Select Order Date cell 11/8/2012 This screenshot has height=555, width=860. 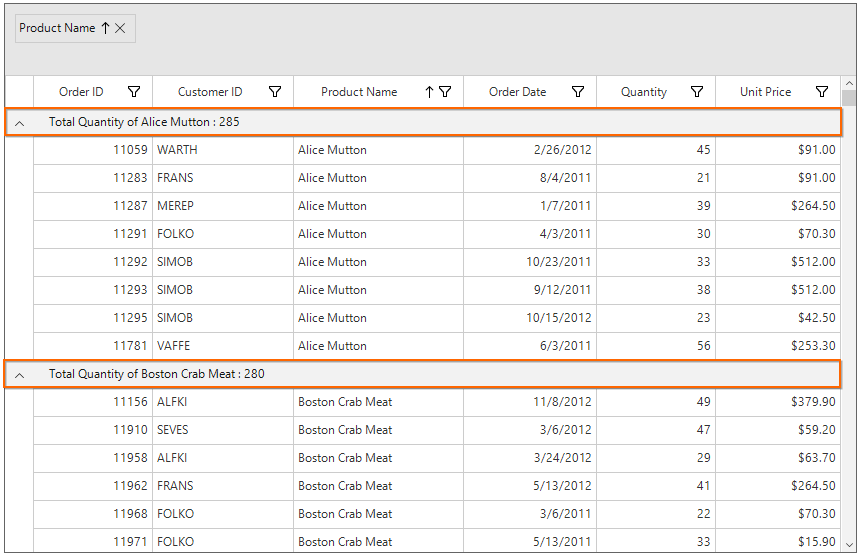coord(530,401)
